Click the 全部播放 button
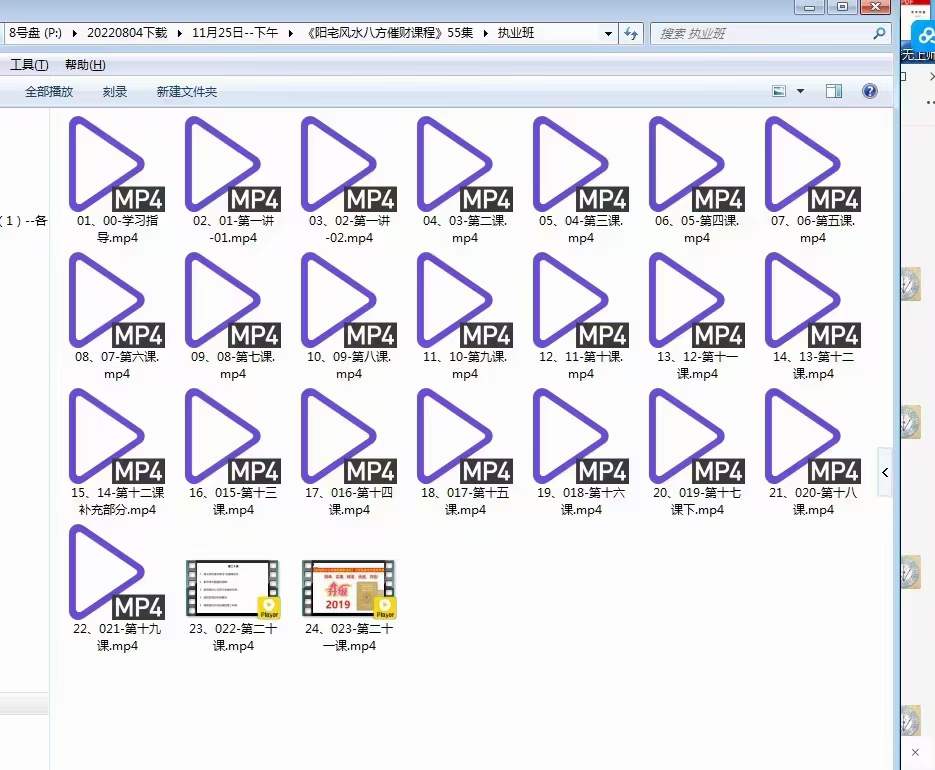 click(49, 91)
